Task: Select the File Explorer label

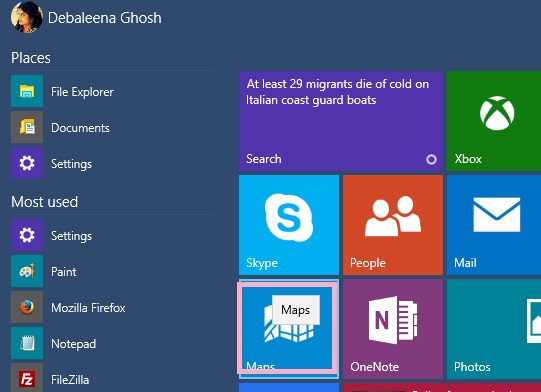Action: click(x=82, y=92)
